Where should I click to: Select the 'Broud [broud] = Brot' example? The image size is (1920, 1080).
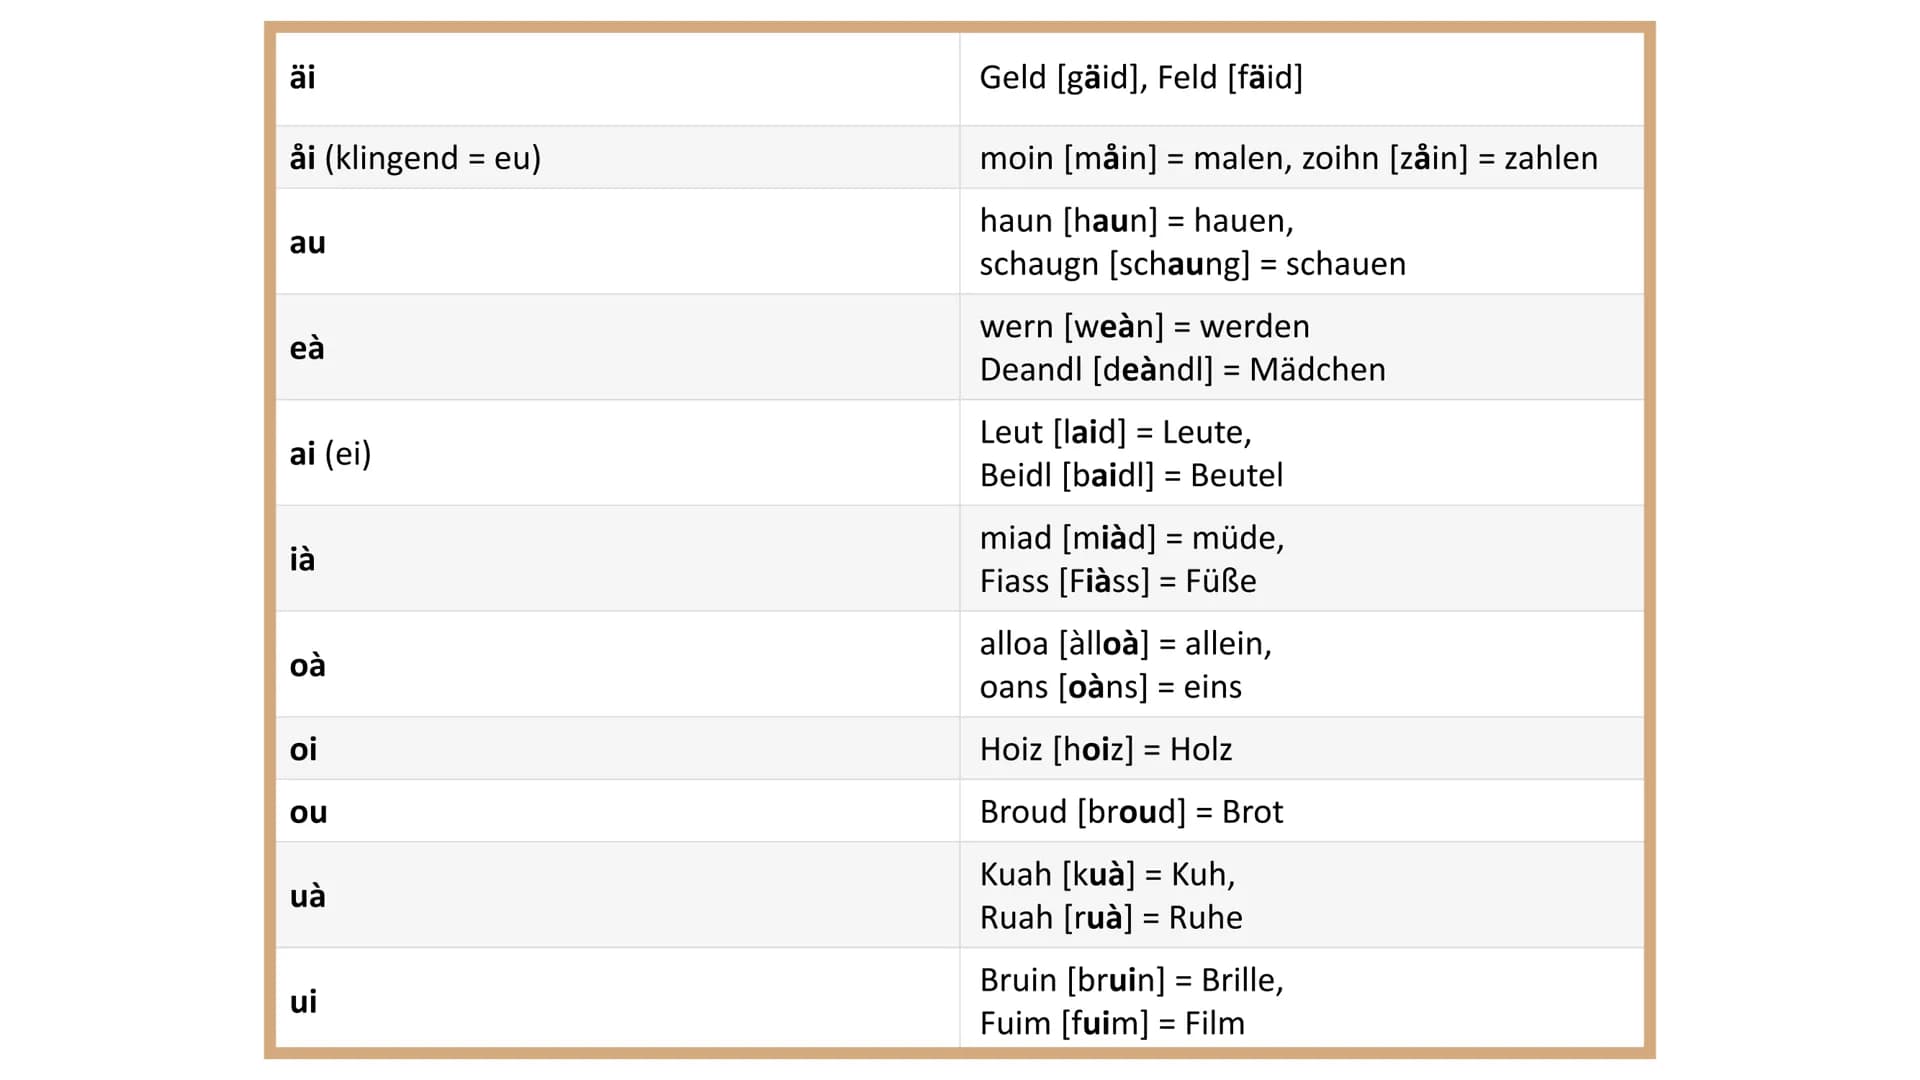[1131, 812]
